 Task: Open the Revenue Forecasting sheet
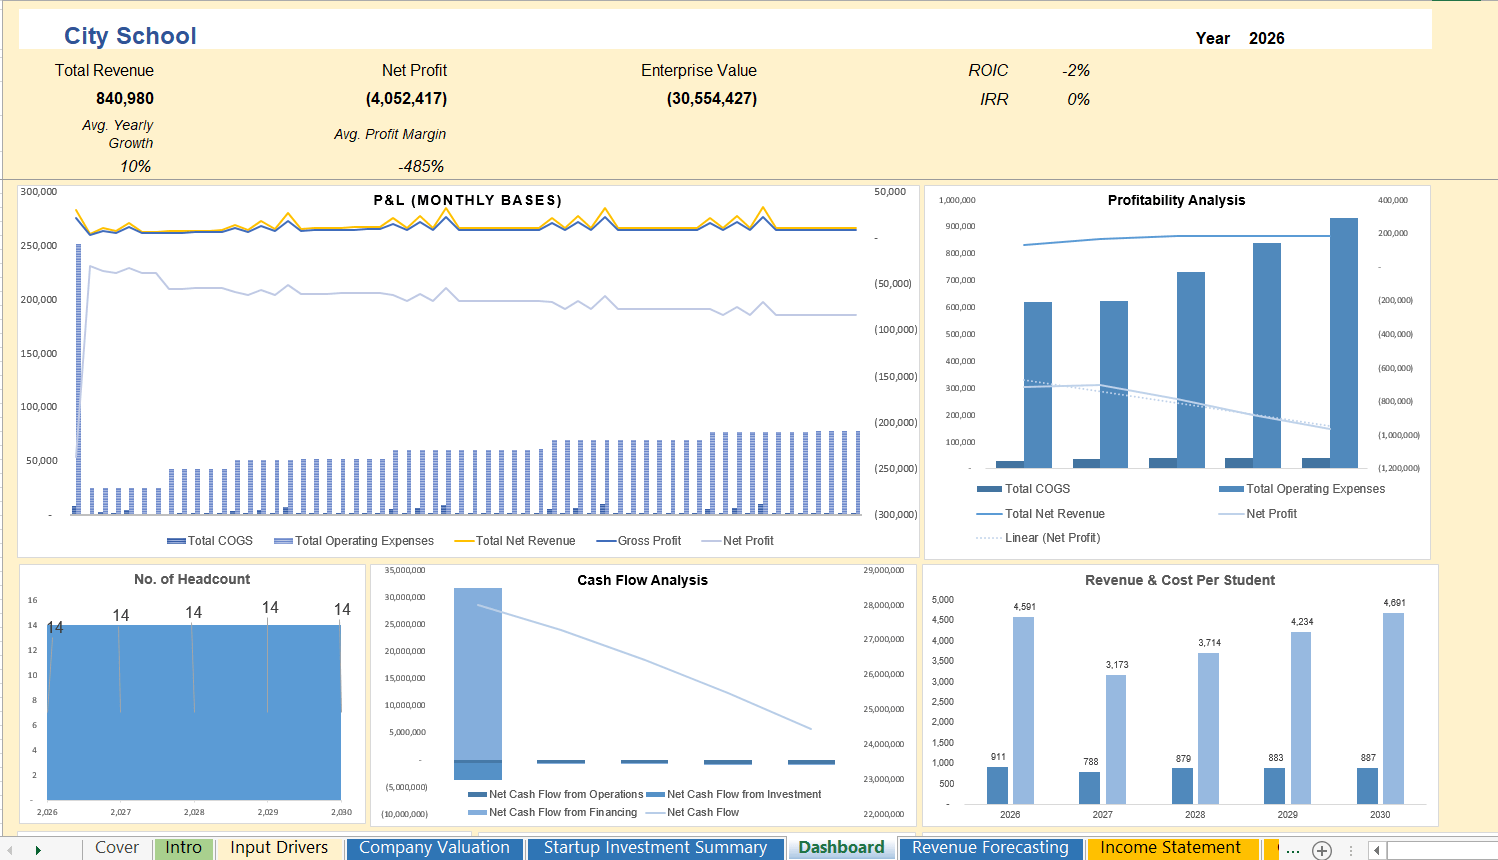click(989, 847)
